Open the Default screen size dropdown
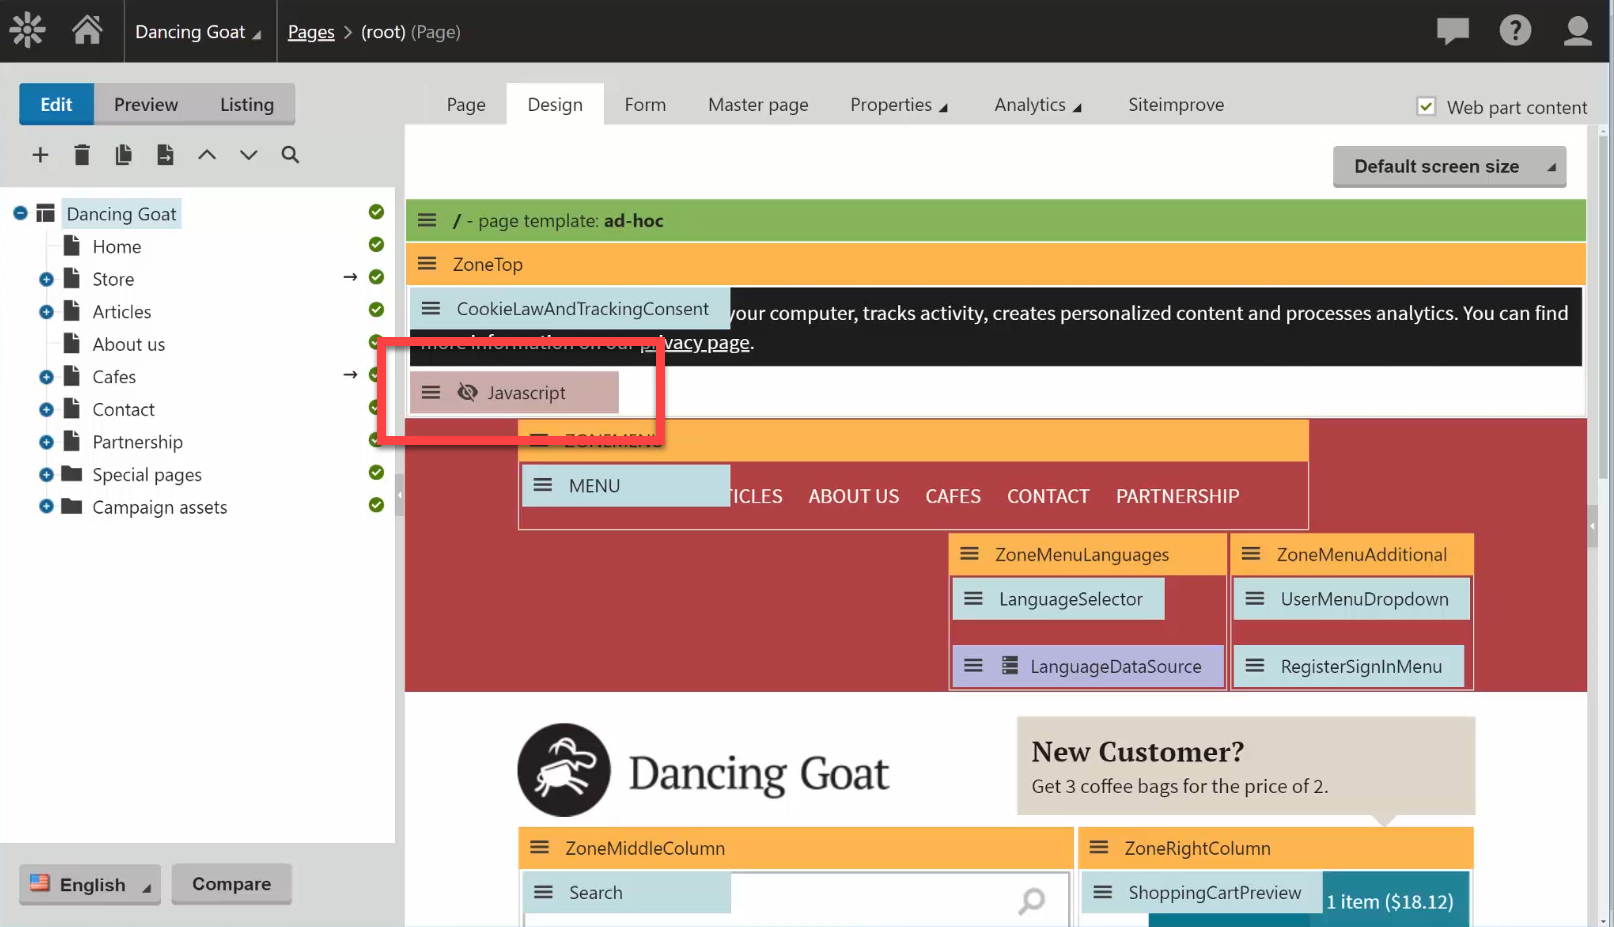The image size is (1614, 927). (1448, 166)
